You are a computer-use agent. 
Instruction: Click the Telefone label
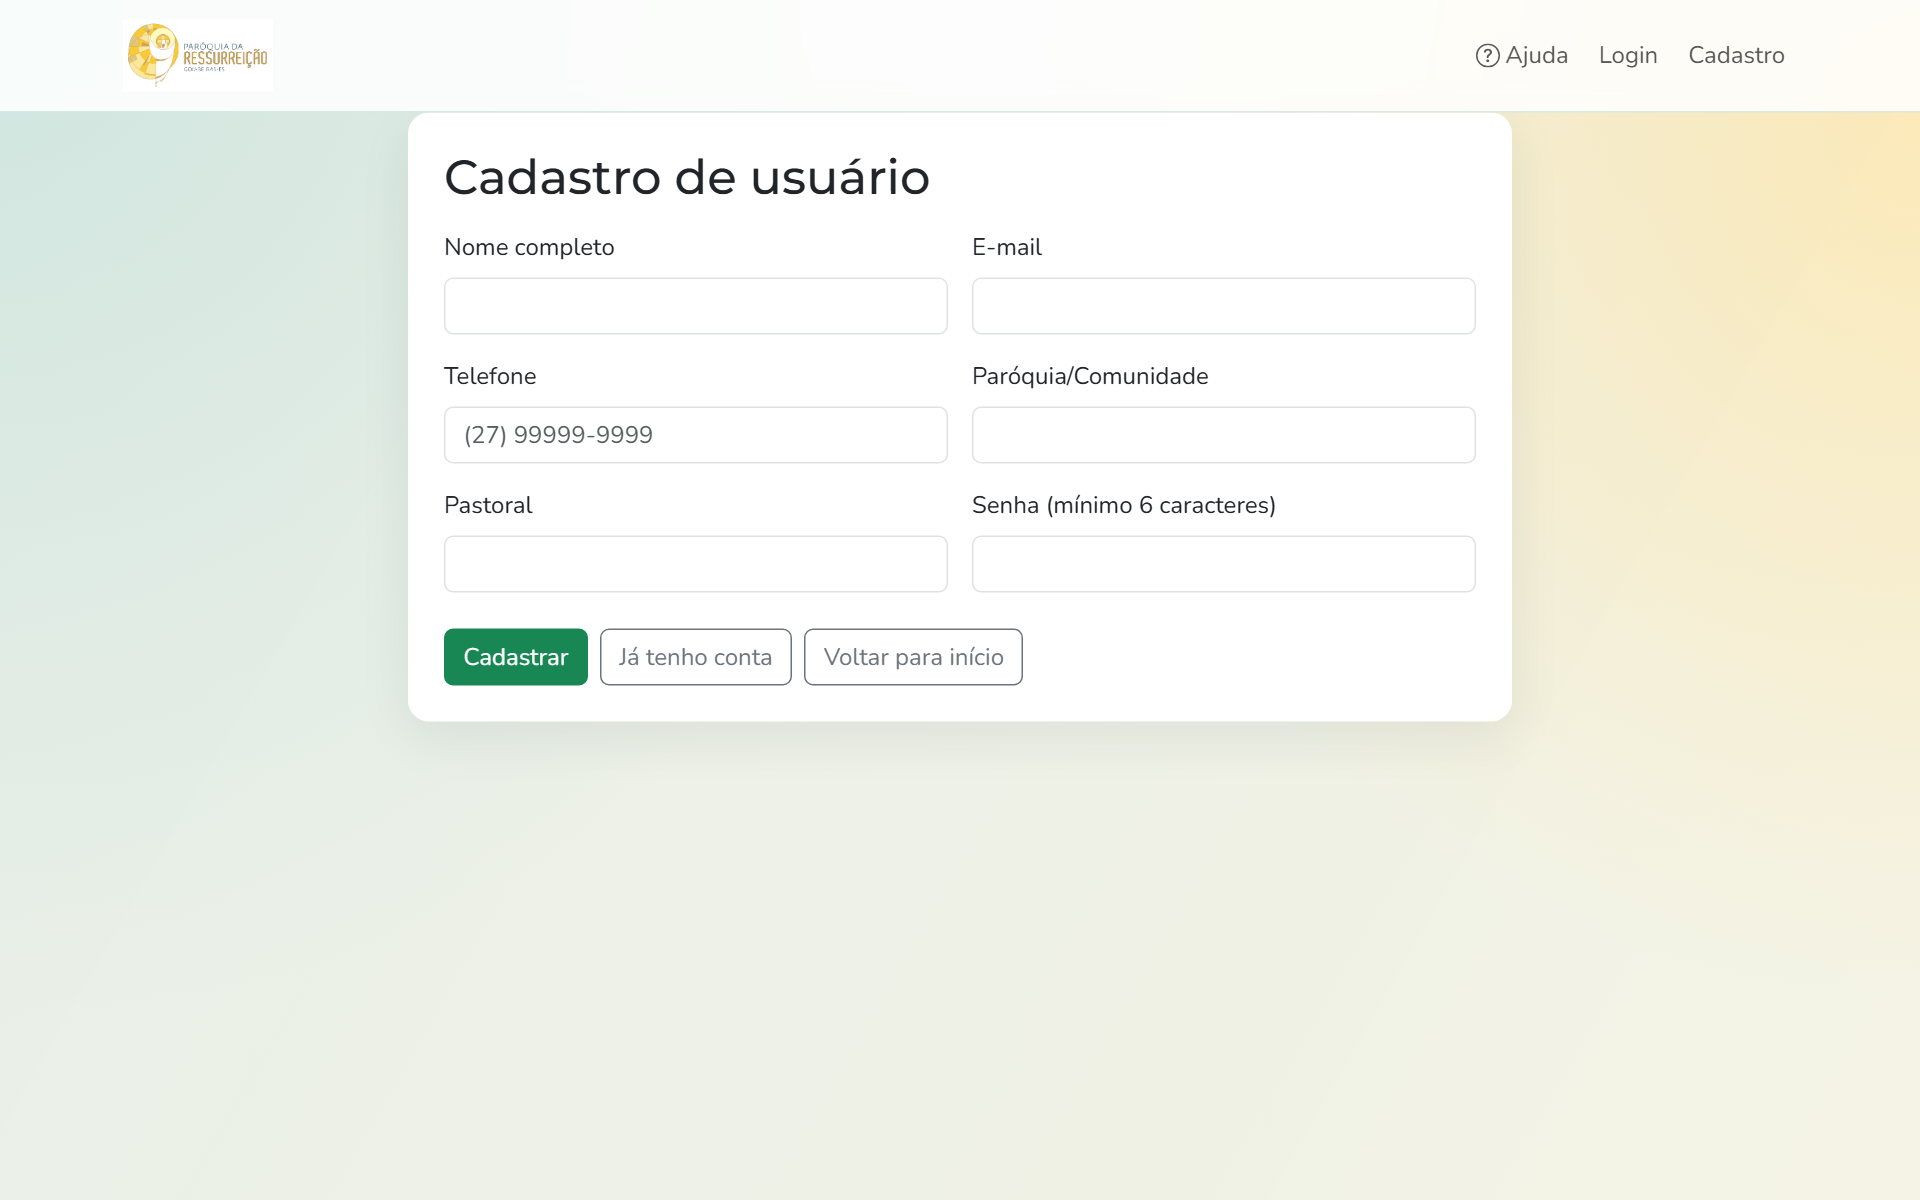[490, 376]
